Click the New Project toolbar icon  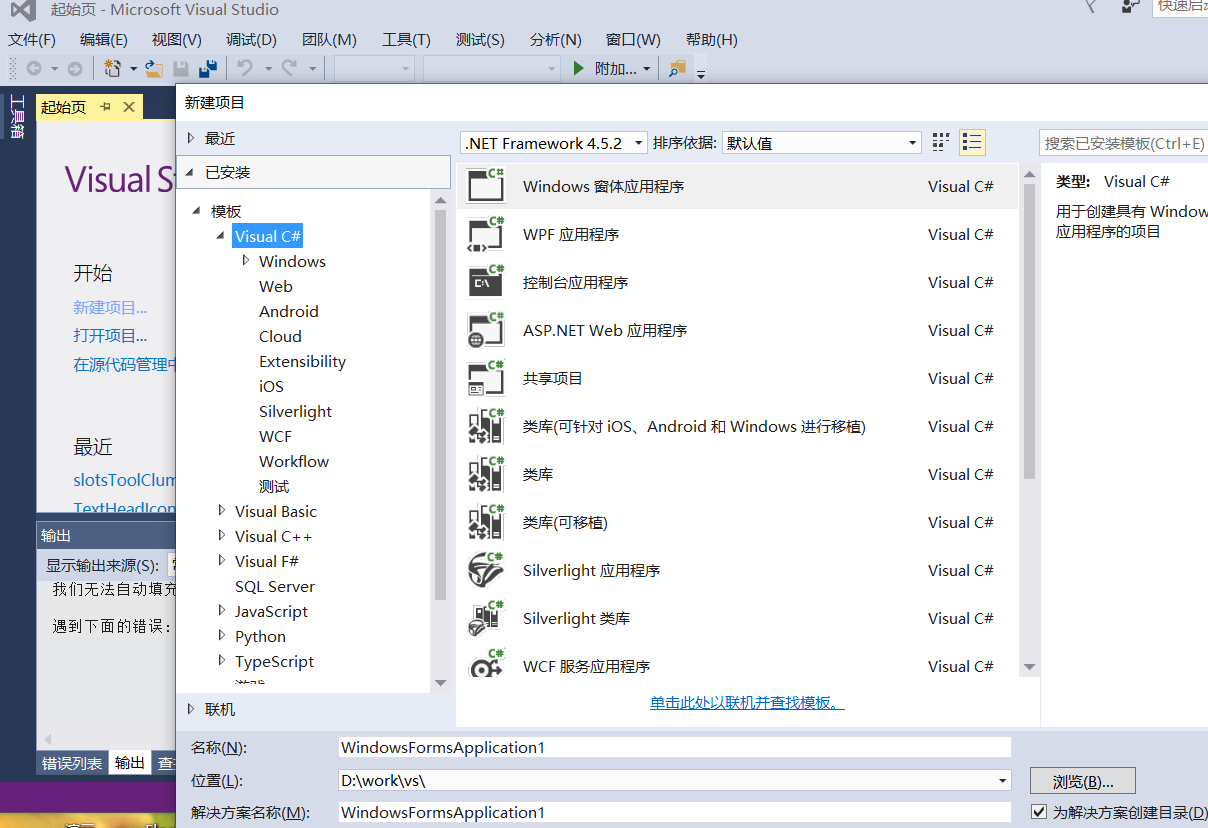click(x=112, y=68)
